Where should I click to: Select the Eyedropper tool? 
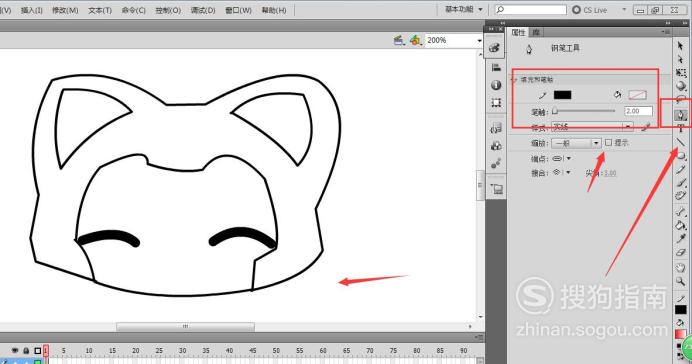coord(681,239)
